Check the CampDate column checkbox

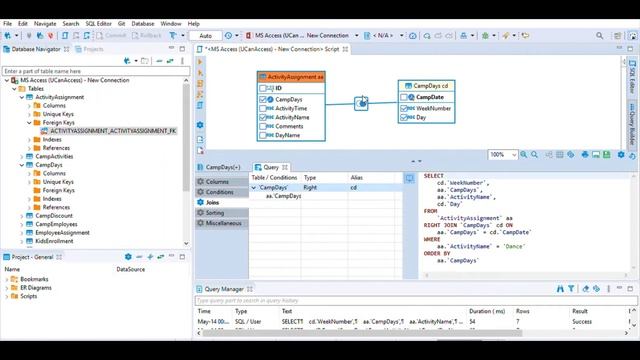click(x=404, y=97)
